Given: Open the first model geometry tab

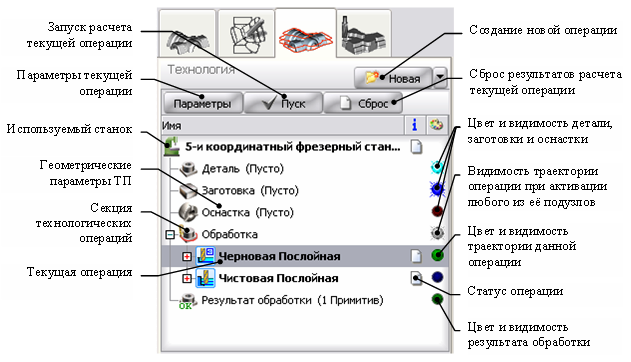Looking at the screenshot, I should coord(188,34).
